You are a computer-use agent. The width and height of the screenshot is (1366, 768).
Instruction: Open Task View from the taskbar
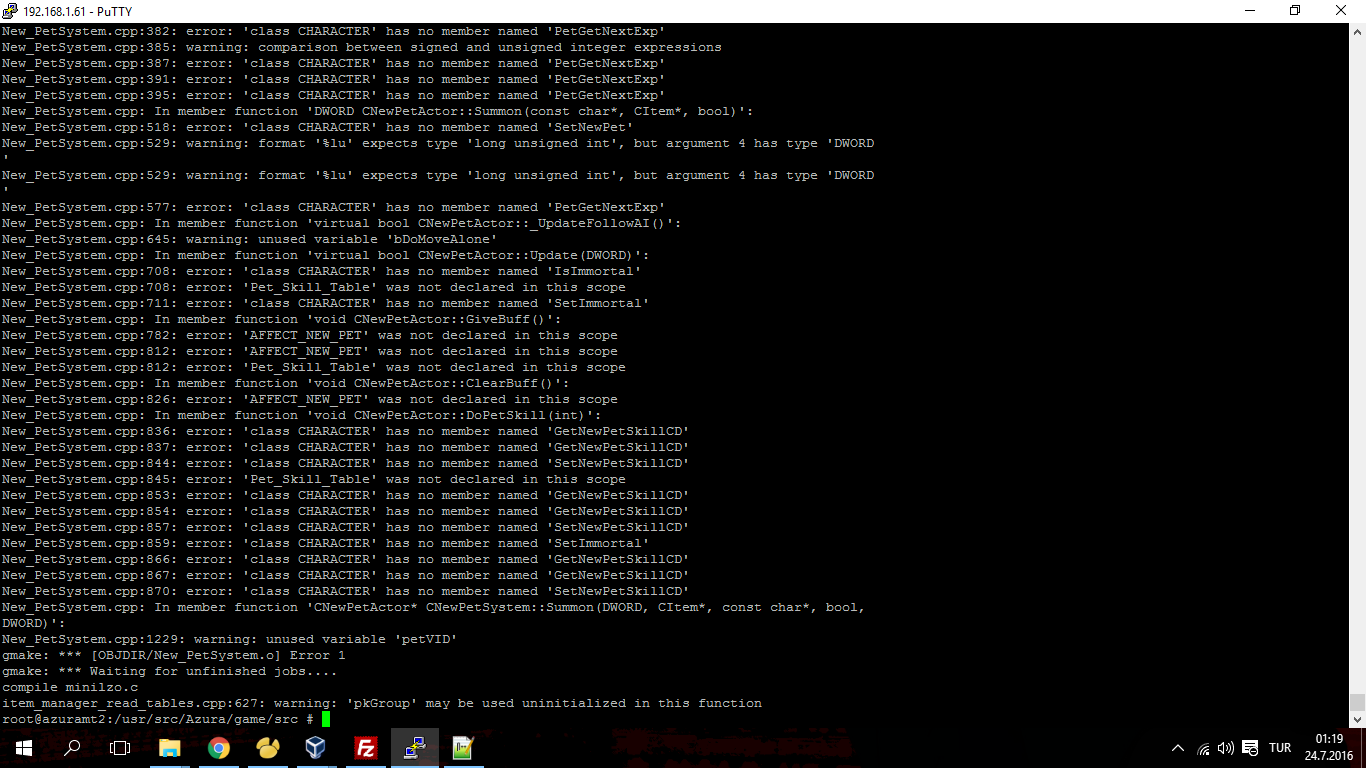coord(120,747)
